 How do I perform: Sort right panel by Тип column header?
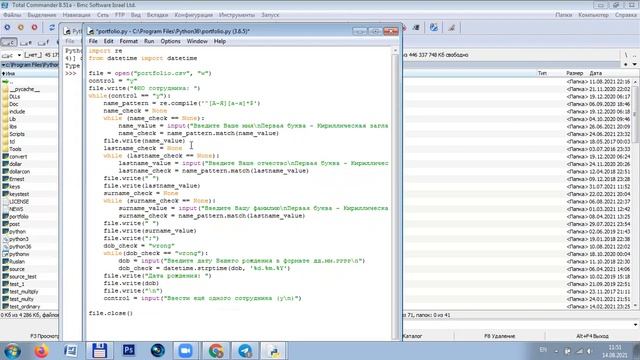[542, 73]
